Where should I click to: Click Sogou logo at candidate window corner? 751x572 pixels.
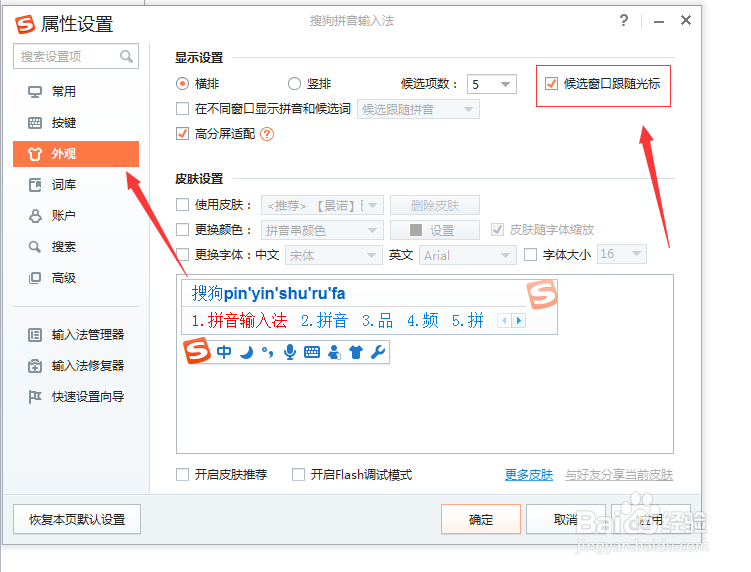click(542, 294)
